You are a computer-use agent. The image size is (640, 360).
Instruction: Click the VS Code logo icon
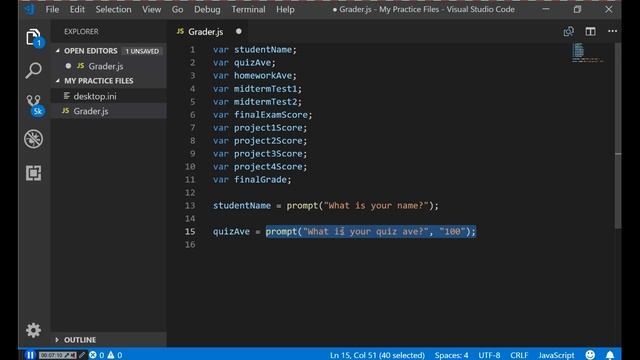(x=29, y=9)
